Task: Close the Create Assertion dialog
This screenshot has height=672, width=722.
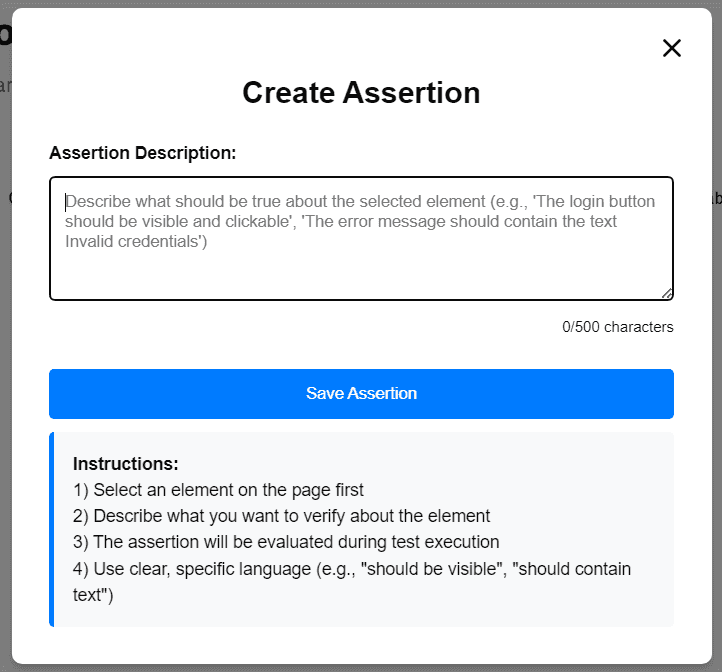Action: tap(672, 48)
